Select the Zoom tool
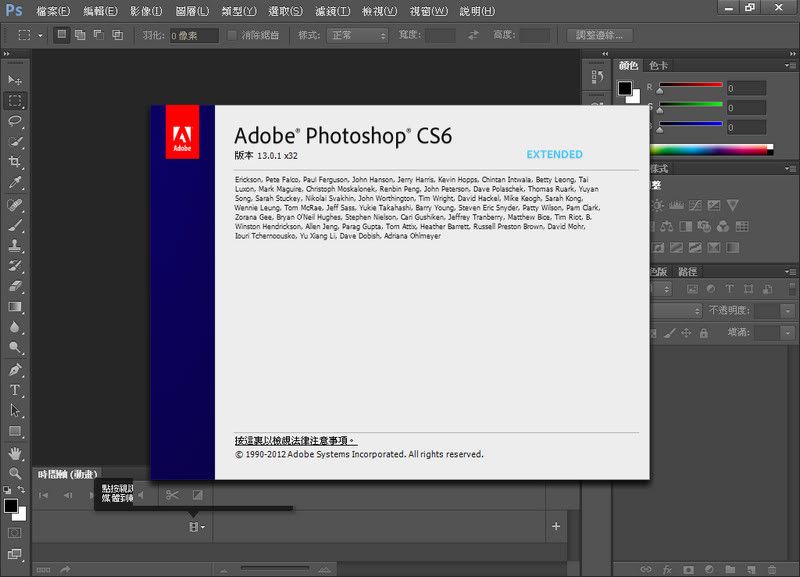This screenshot has width=800, height=577. [15, 473]
